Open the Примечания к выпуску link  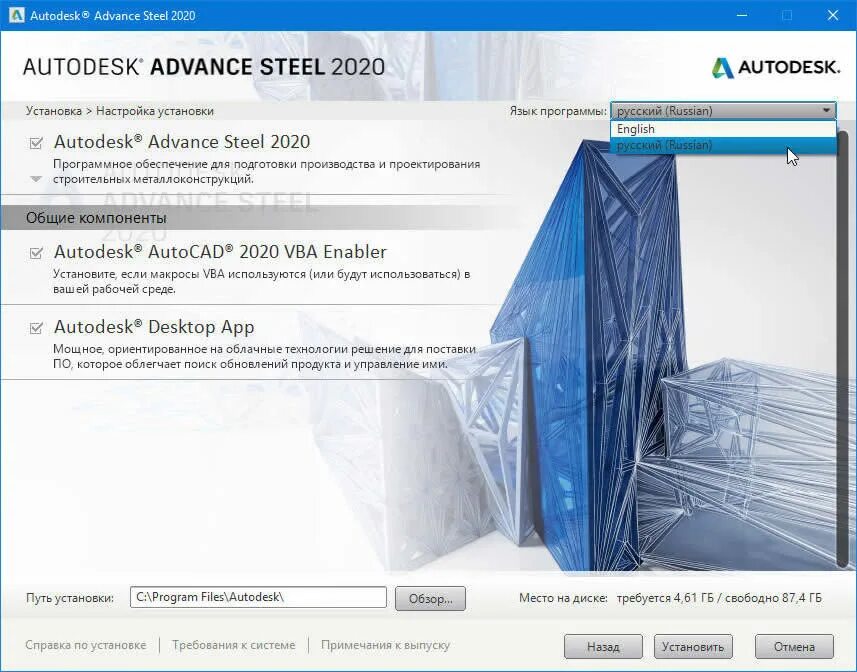pos(385,645)
